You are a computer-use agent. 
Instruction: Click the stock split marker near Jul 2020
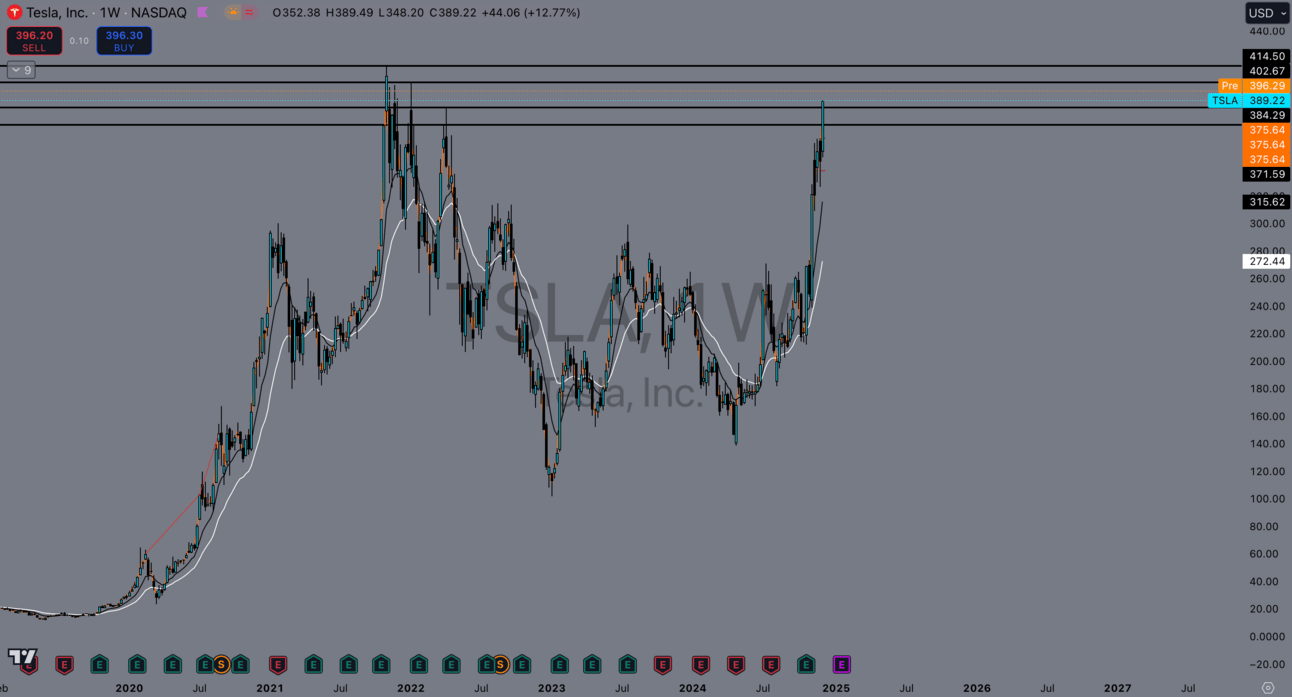221,664
